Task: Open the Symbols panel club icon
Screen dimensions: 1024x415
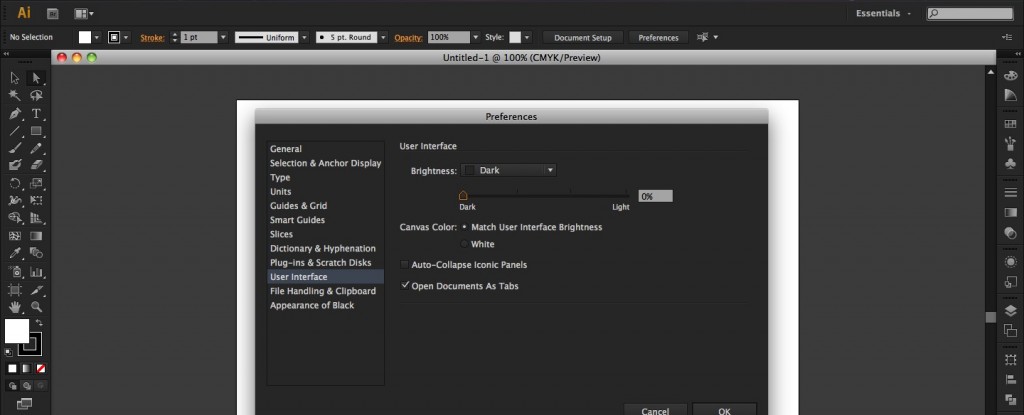Action: (1010, 163)
